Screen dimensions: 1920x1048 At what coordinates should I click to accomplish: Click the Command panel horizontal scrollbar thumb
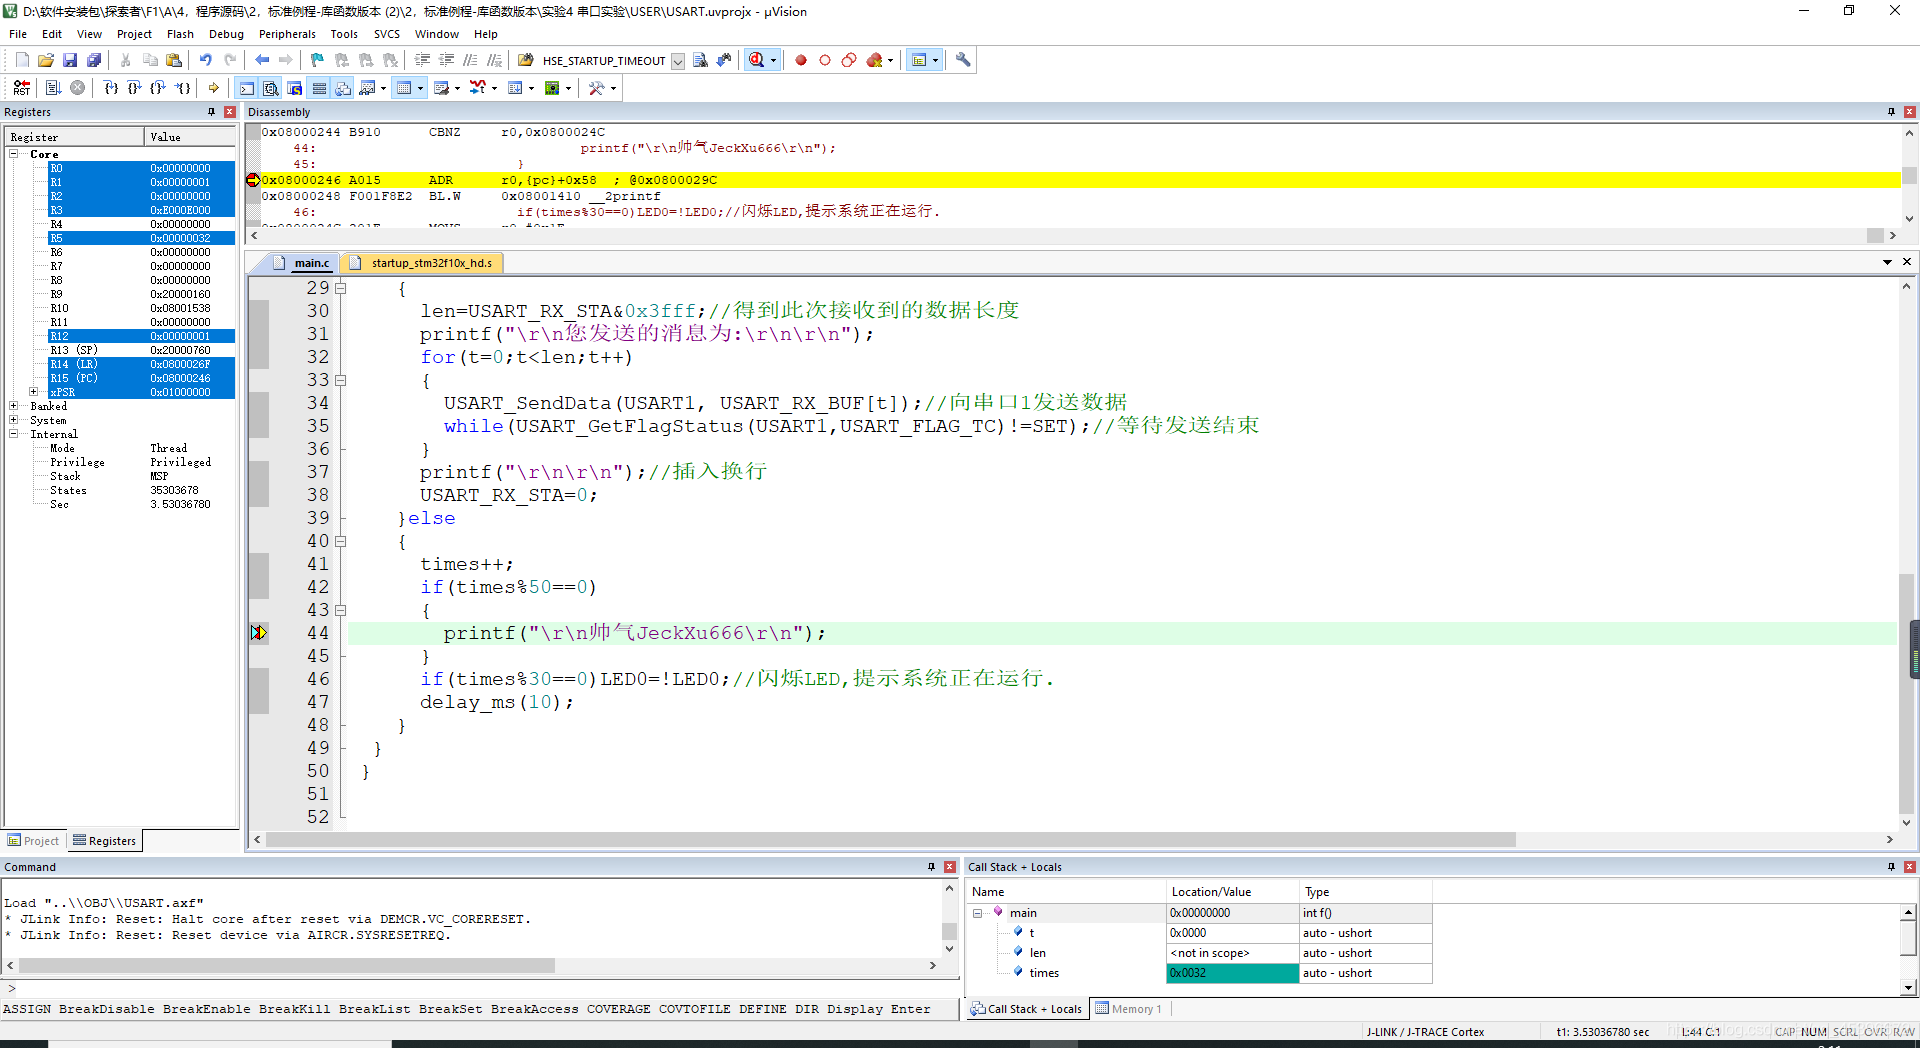point(287,966)
